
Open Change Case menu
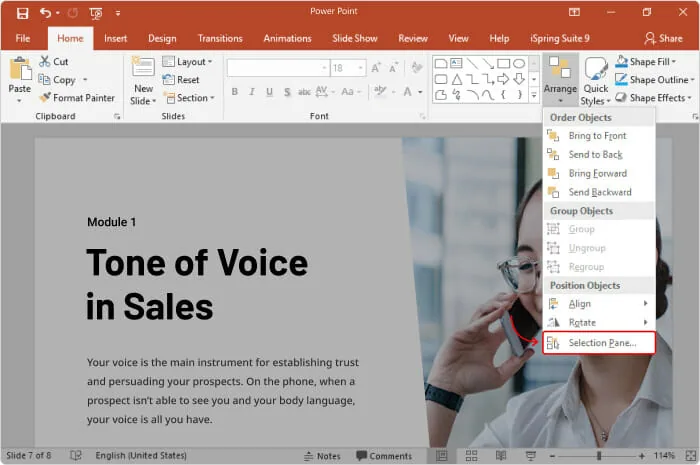tap(351, 92)
